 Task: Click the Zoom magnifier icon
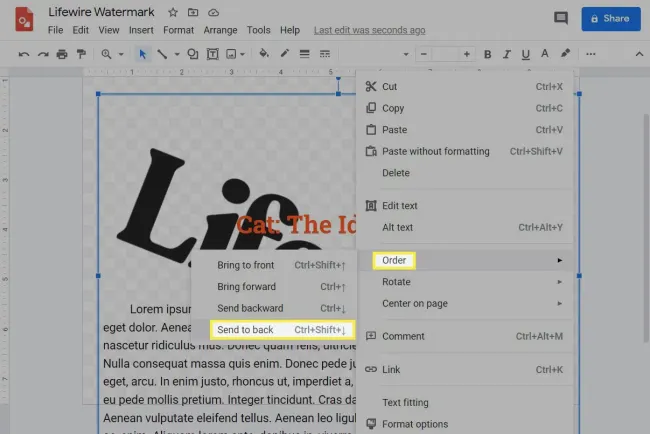[107, 54]
